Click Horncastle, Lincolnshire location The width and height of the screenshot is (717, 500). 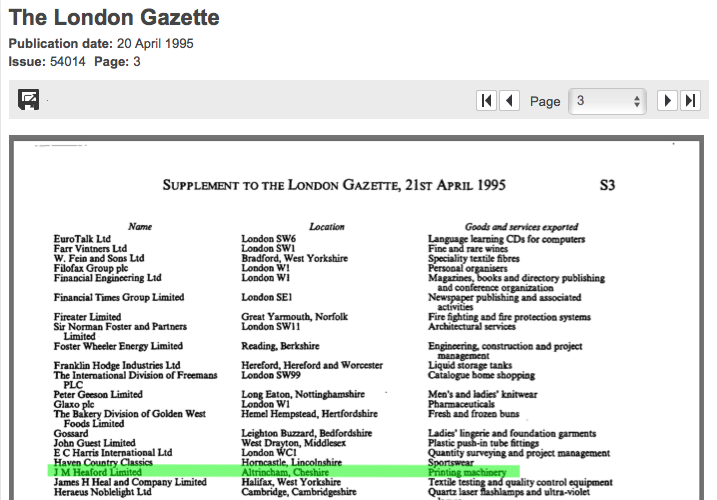pyautogui.click(x=292, y=462)
